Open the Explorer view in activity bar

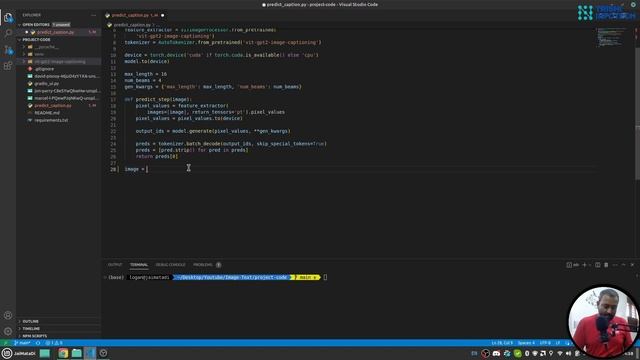tap(8, 17)
